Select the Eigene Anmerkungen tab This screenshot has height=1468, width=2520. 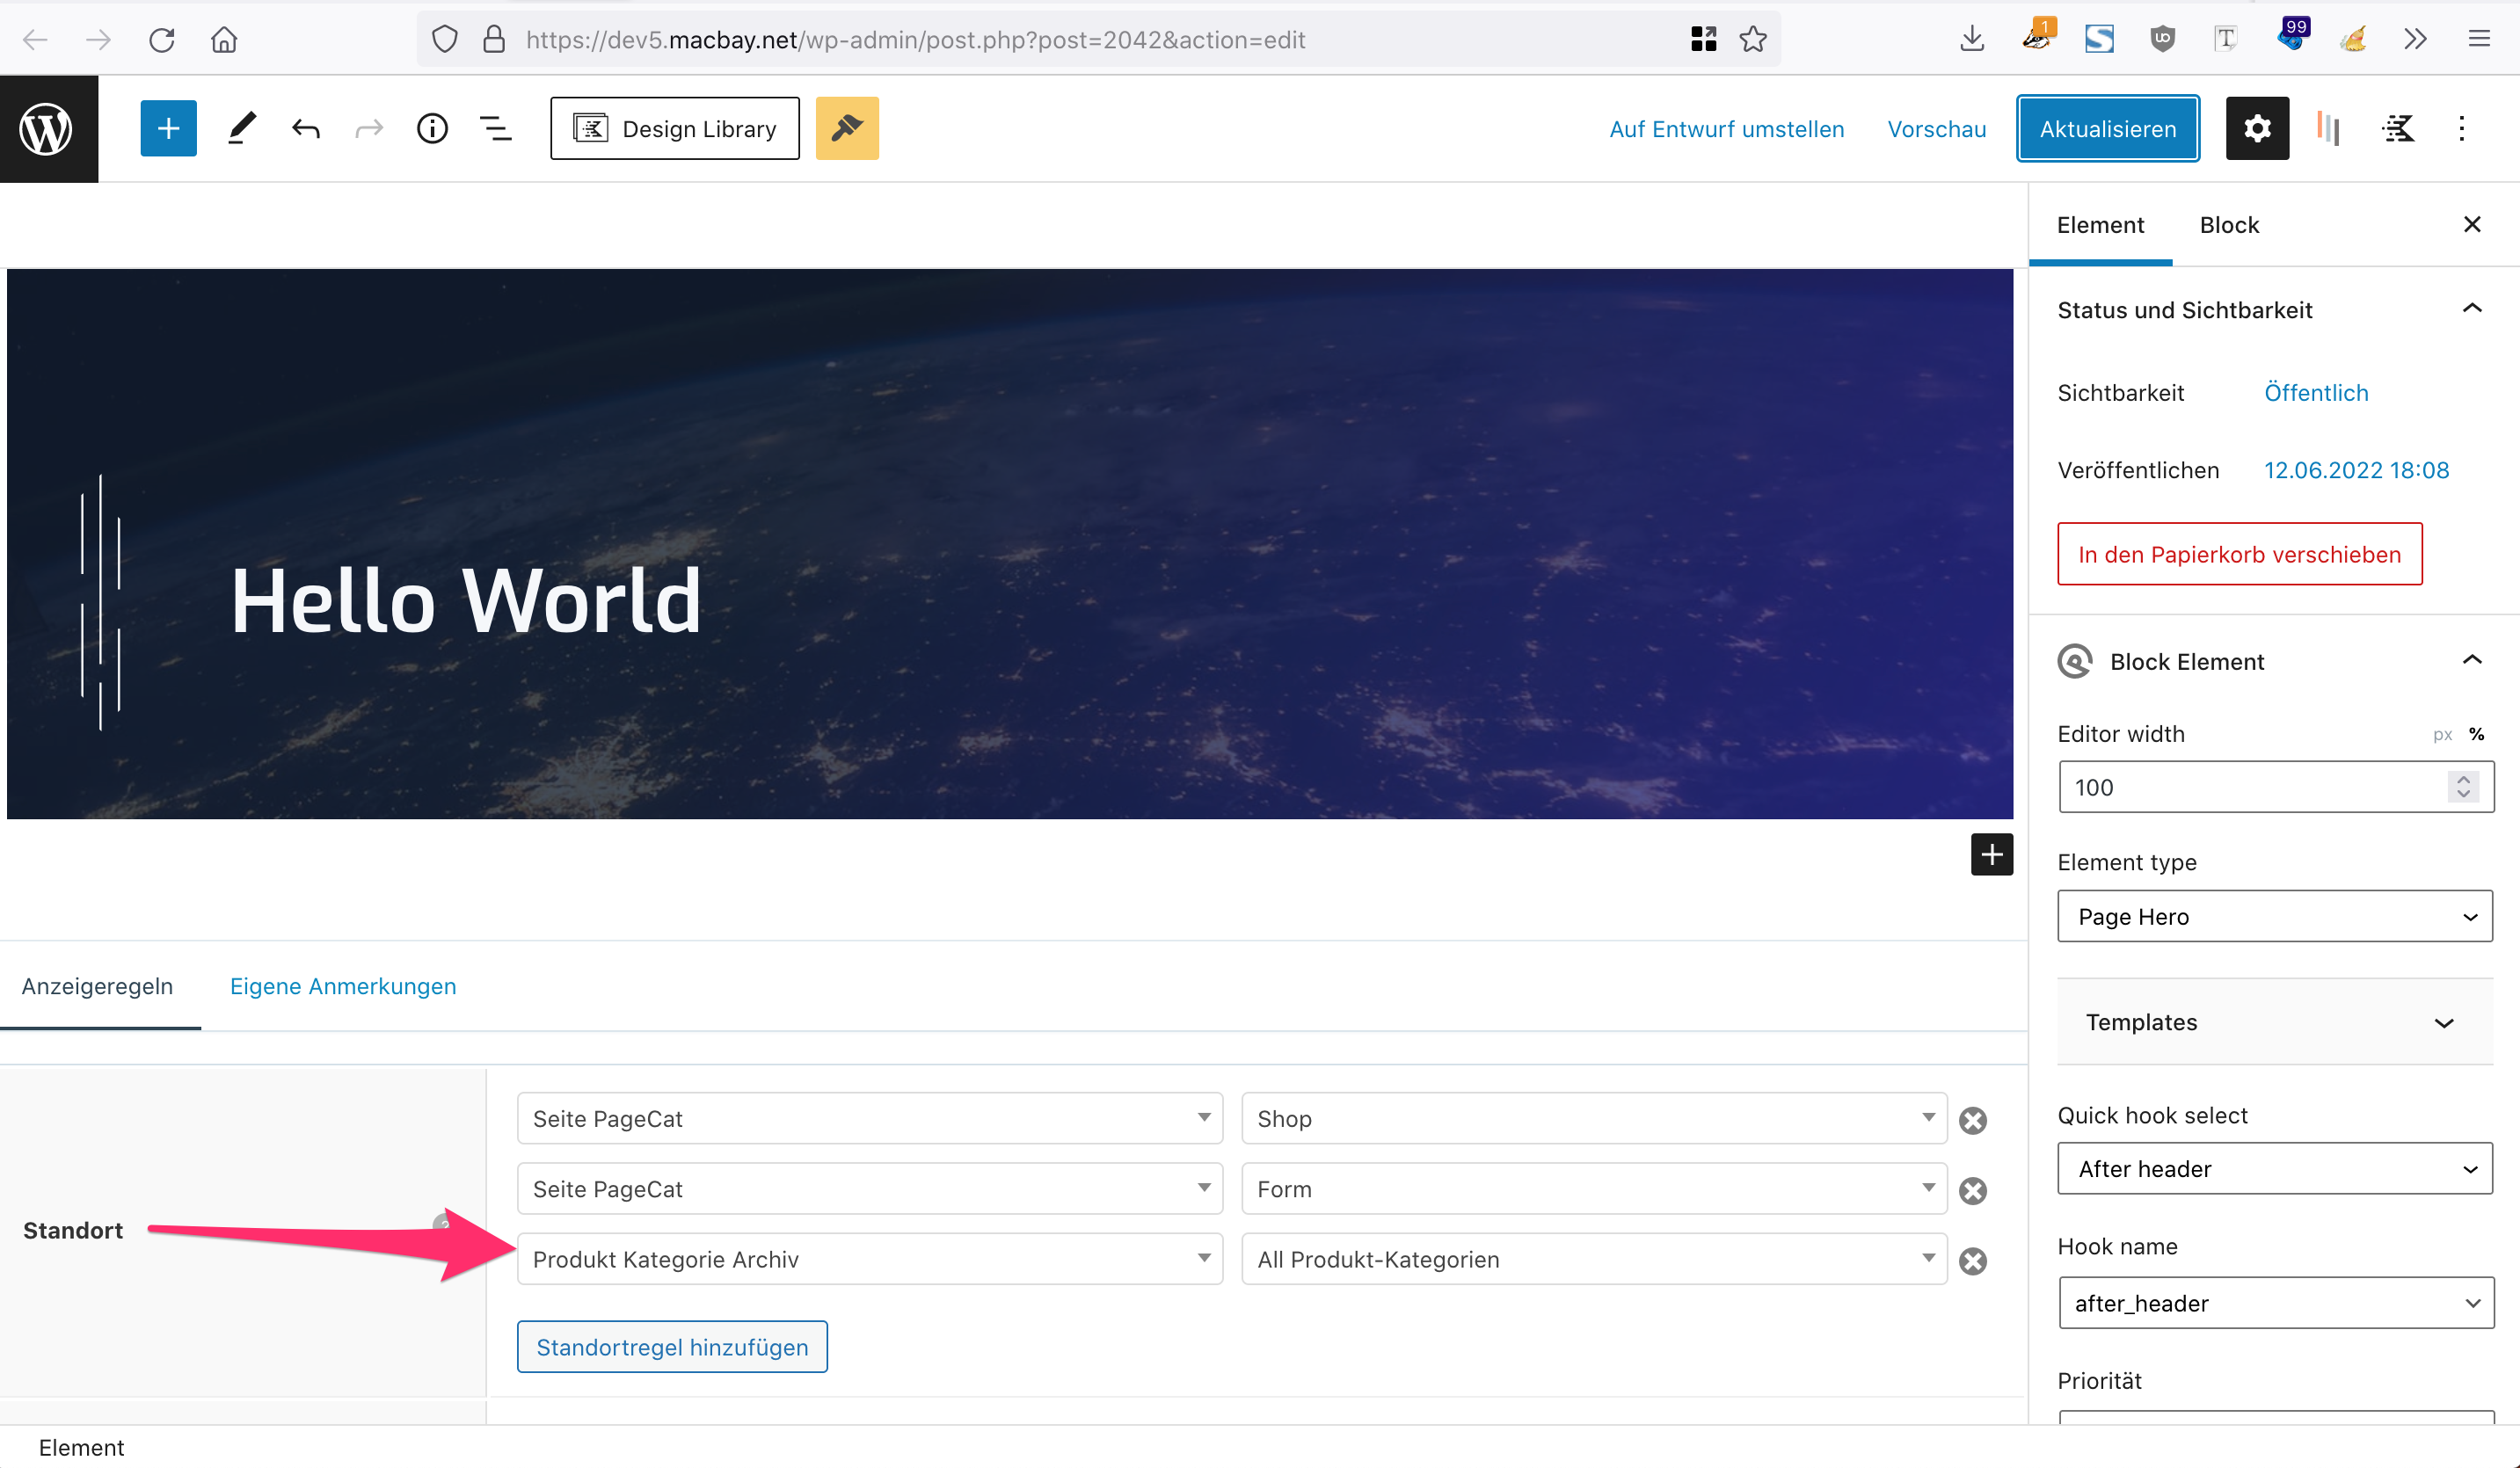[x=343, y=987]
